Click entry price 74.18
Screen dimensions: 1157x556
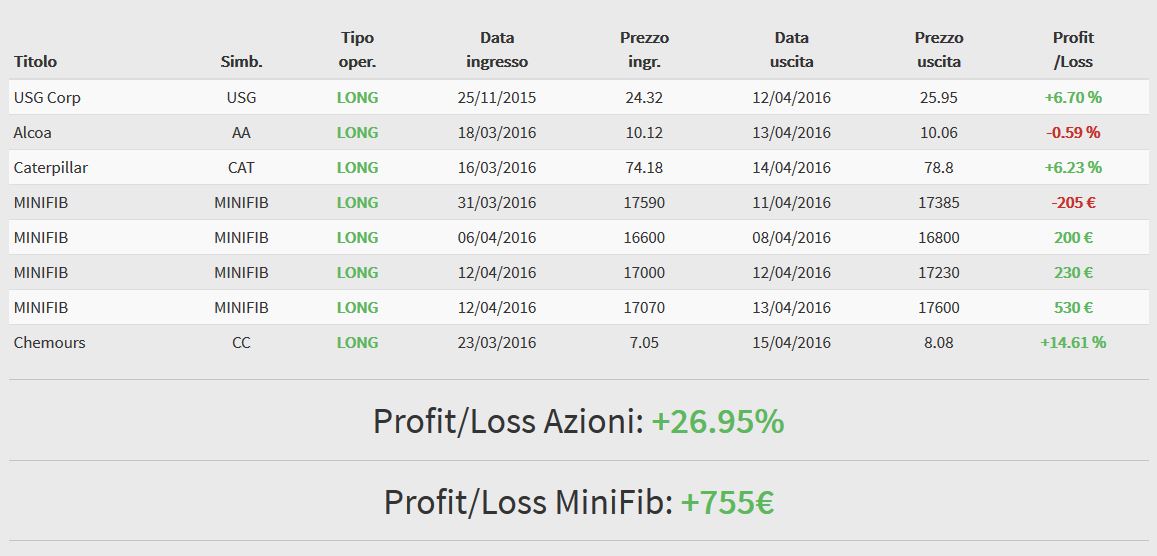(x=644, y=168)
